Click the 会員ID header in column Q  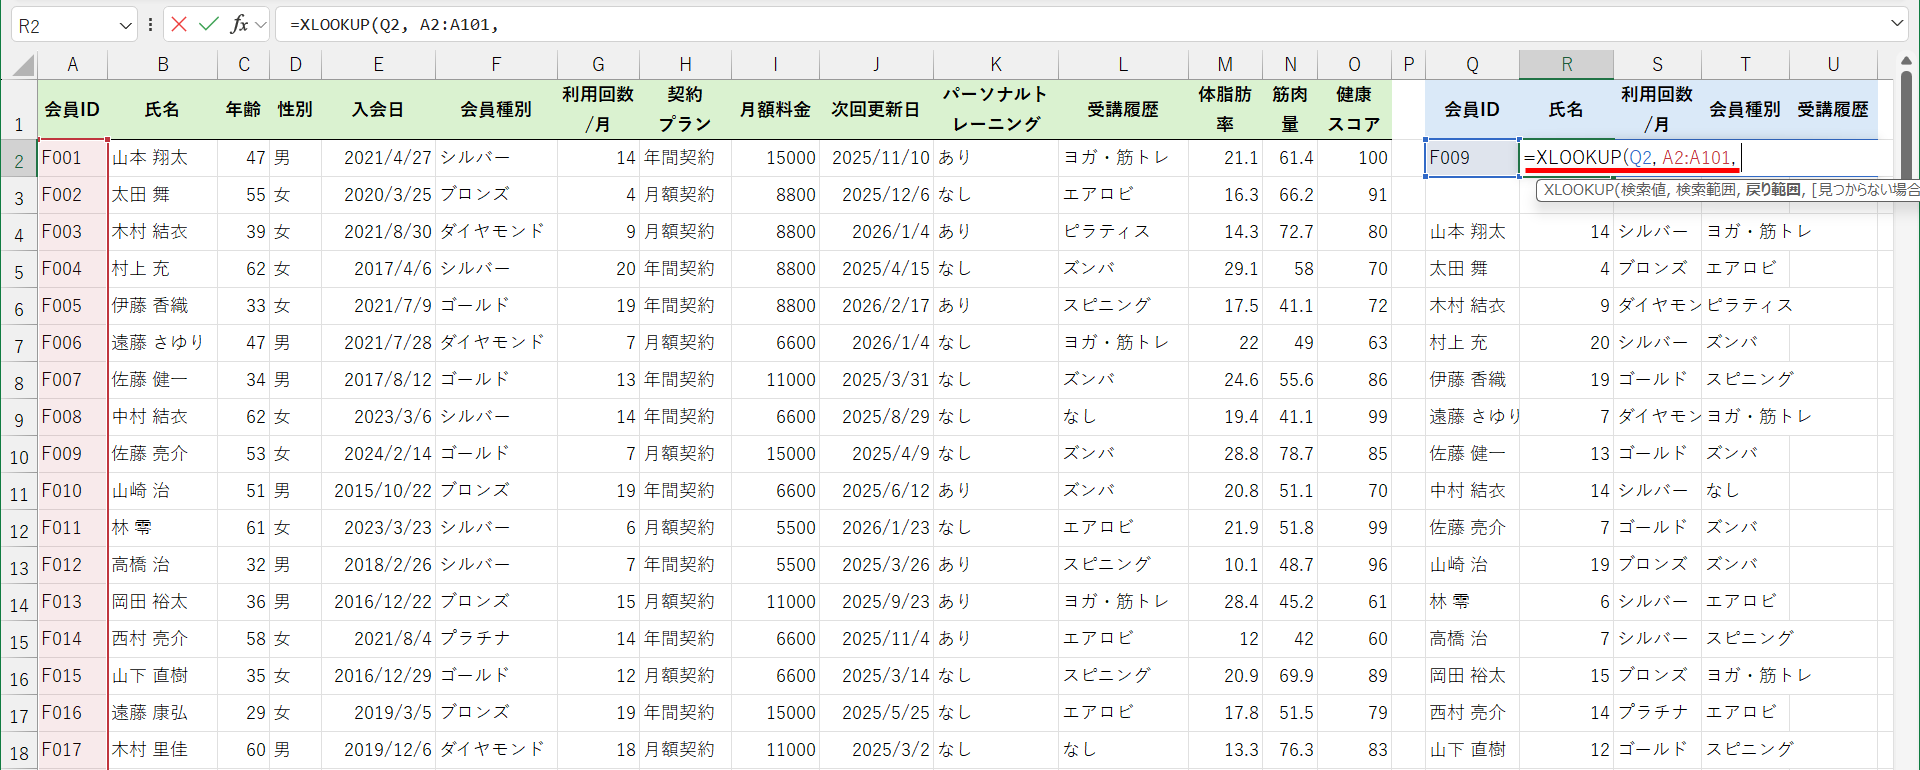point(1472,109)
